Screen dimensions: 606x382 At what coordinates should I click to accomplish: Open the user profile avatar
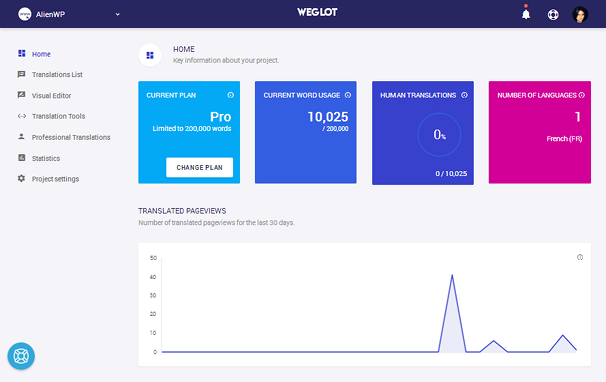tap(580, 15)
